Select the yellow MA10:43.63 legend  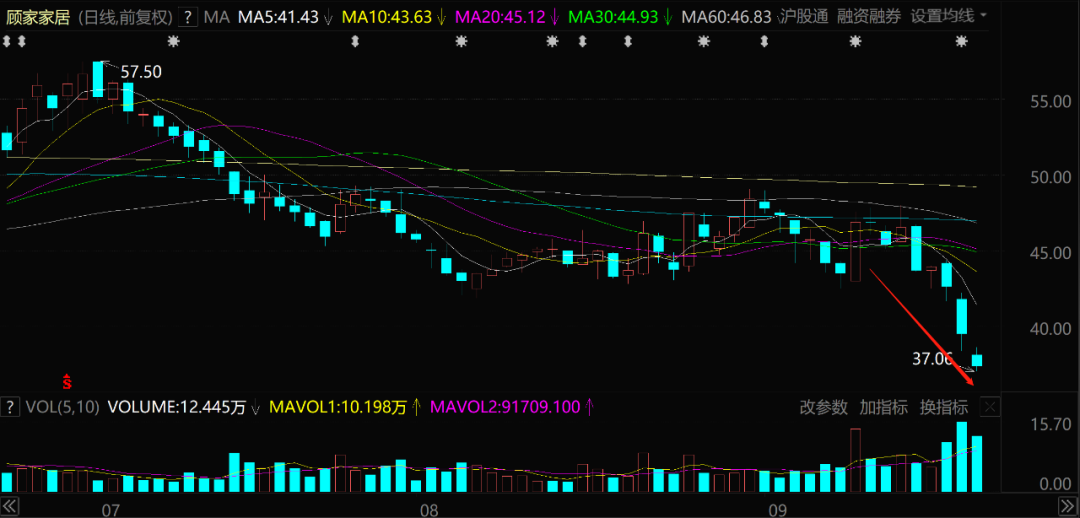tap(387, 17)
